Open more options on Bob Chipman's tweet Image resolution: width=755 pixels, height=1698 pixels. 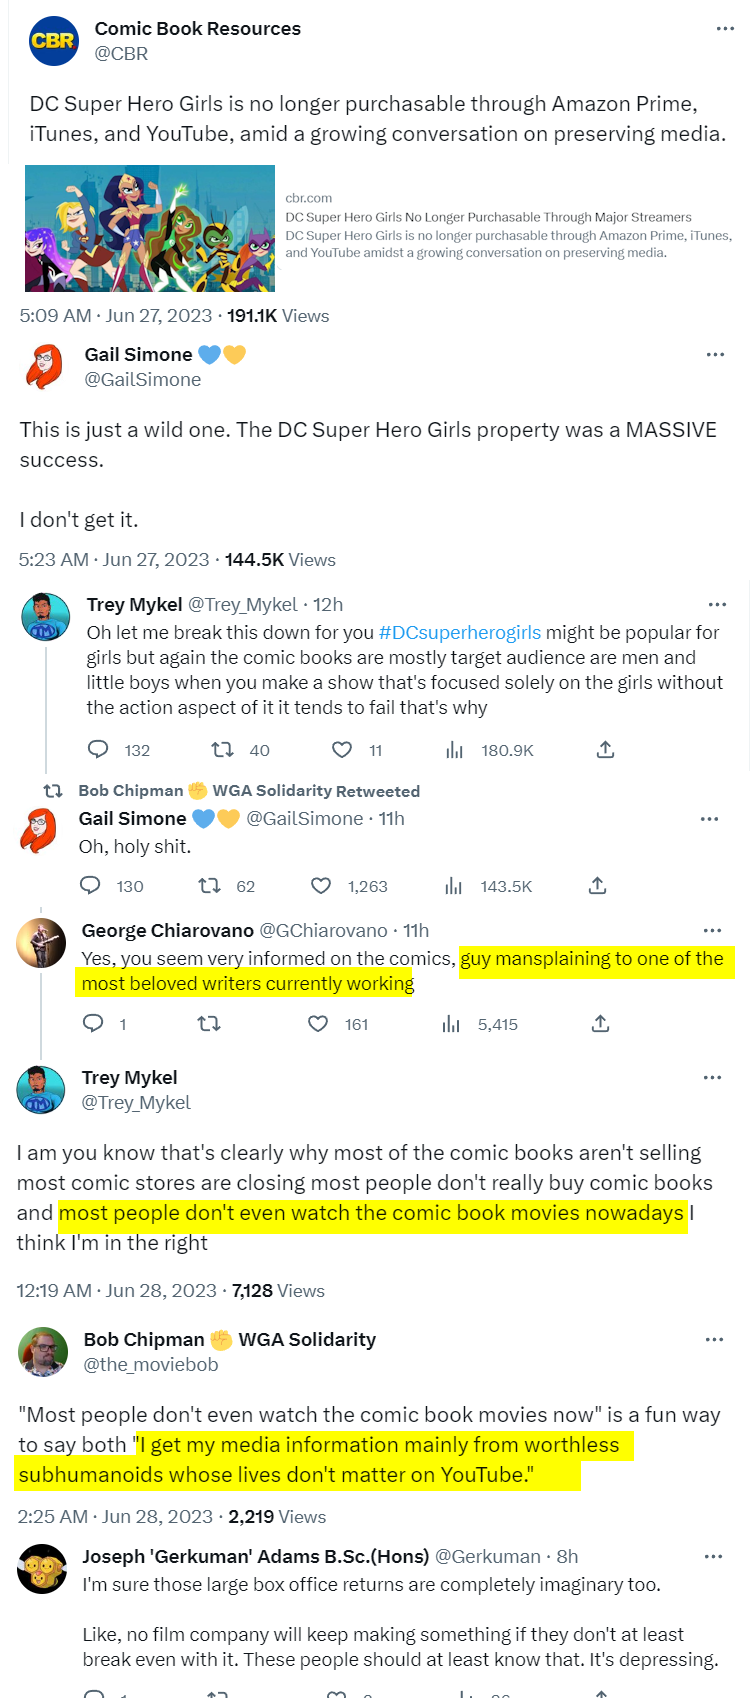pos(714,1340)
